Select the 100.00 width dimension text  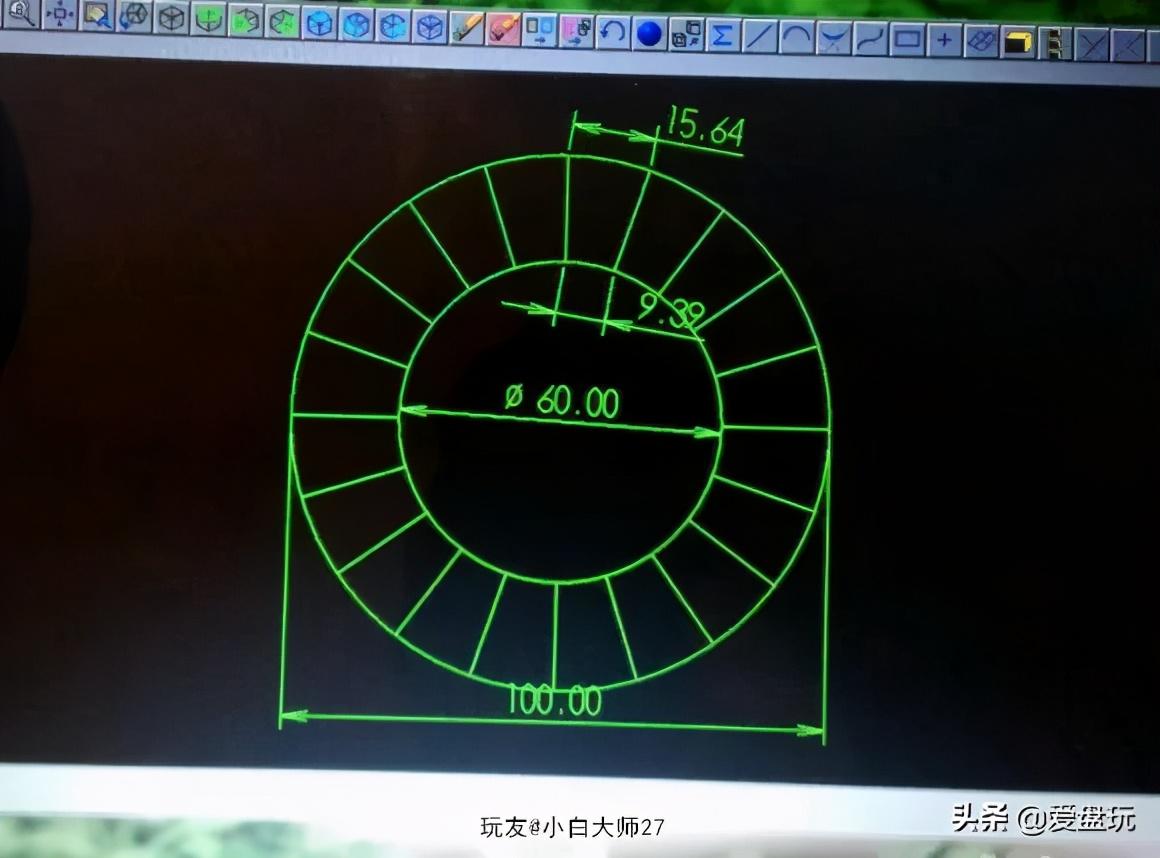pyautogui.click(x=555, y=700)
